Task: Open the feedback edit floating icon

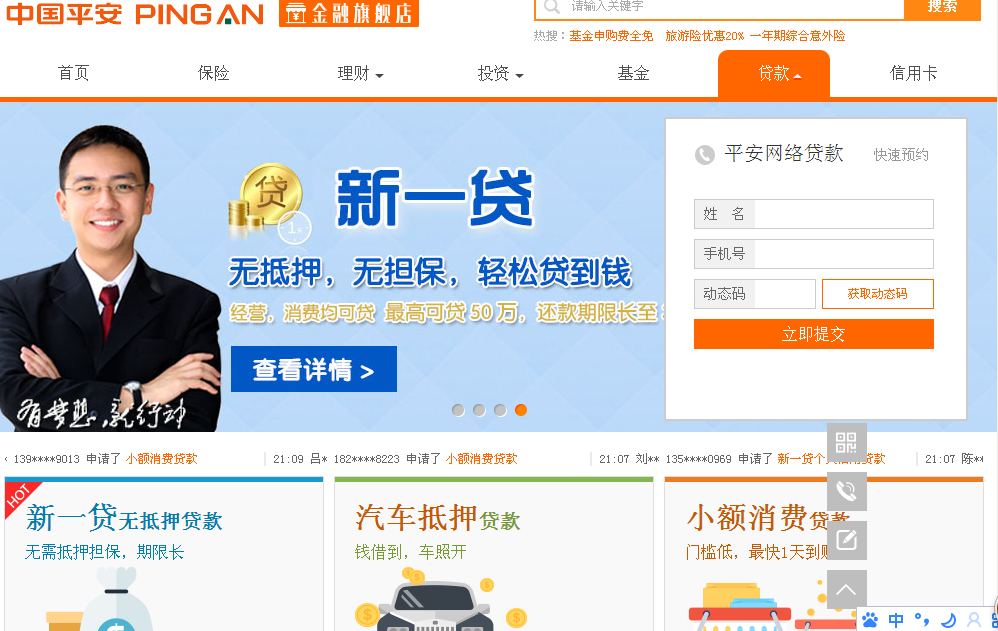Action: (x=847, y=540)
